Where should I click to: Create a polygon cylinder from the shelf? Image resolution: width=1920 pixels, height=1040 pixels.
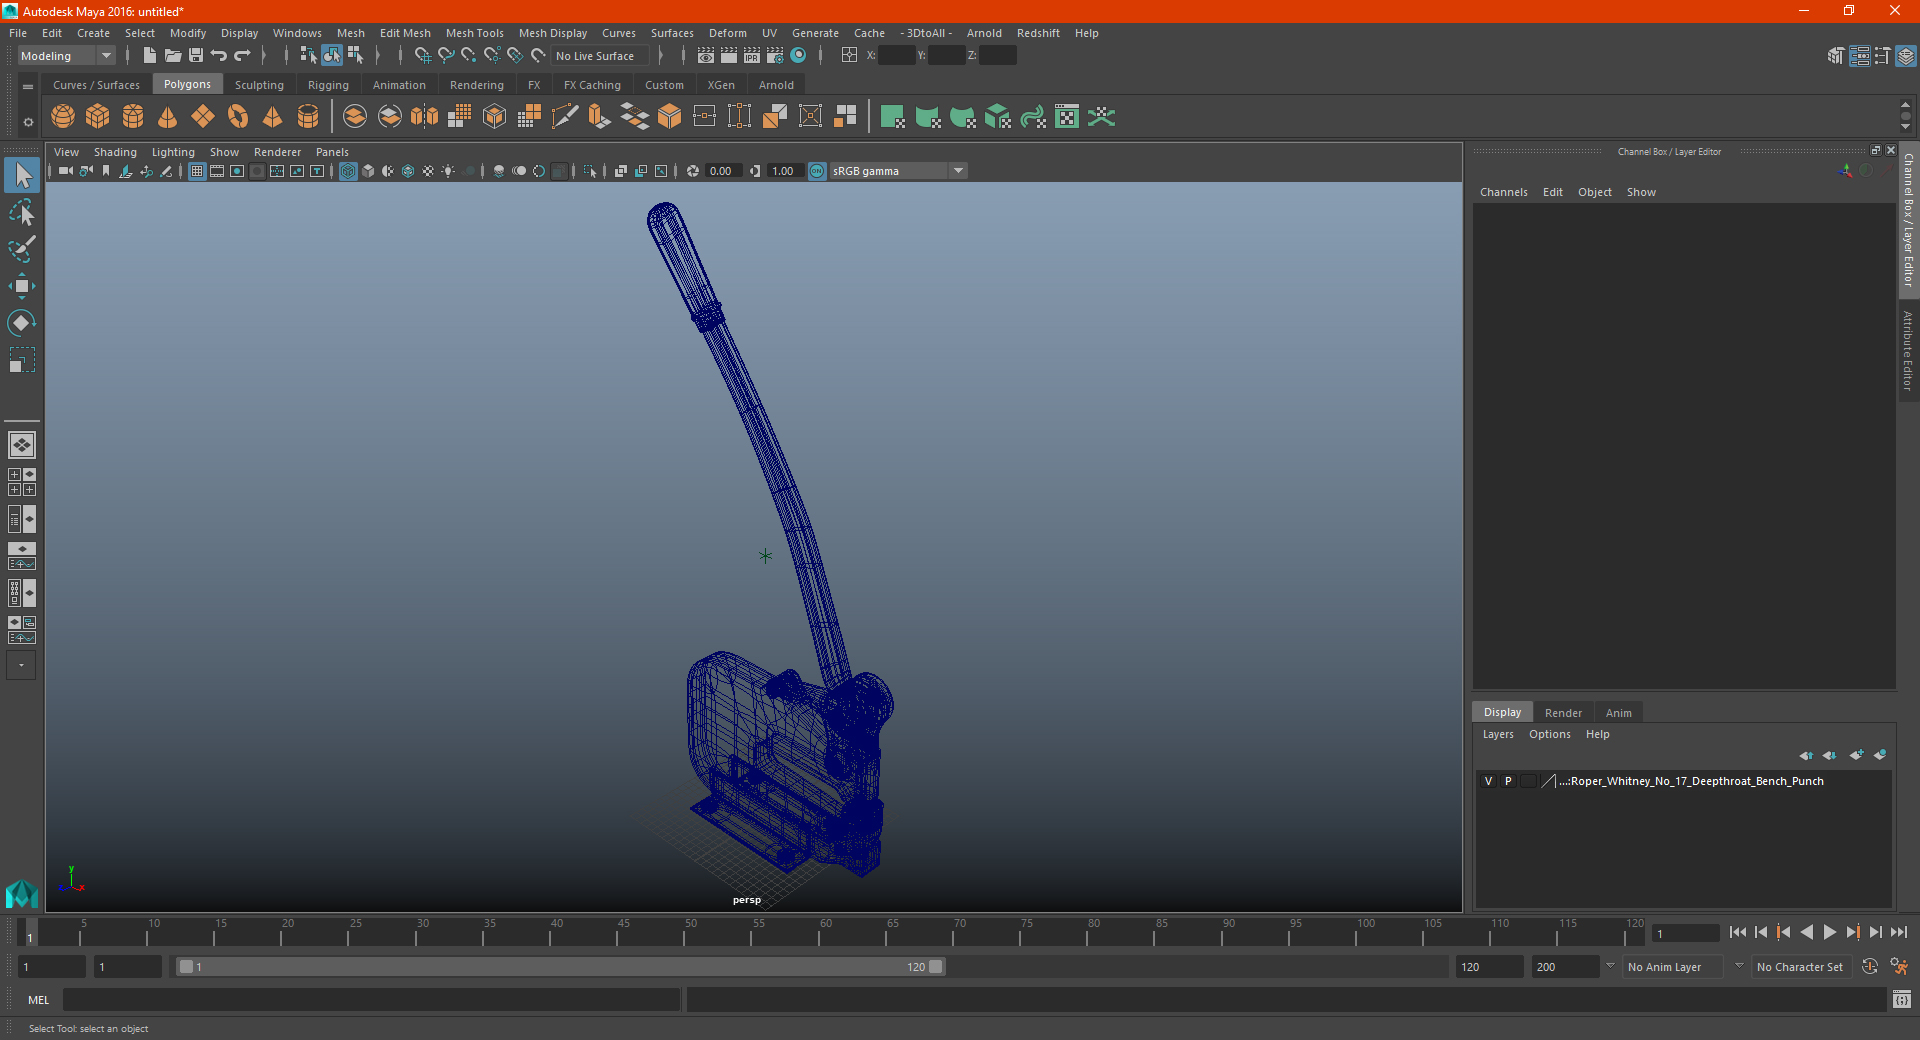click(x=133, y=117)
